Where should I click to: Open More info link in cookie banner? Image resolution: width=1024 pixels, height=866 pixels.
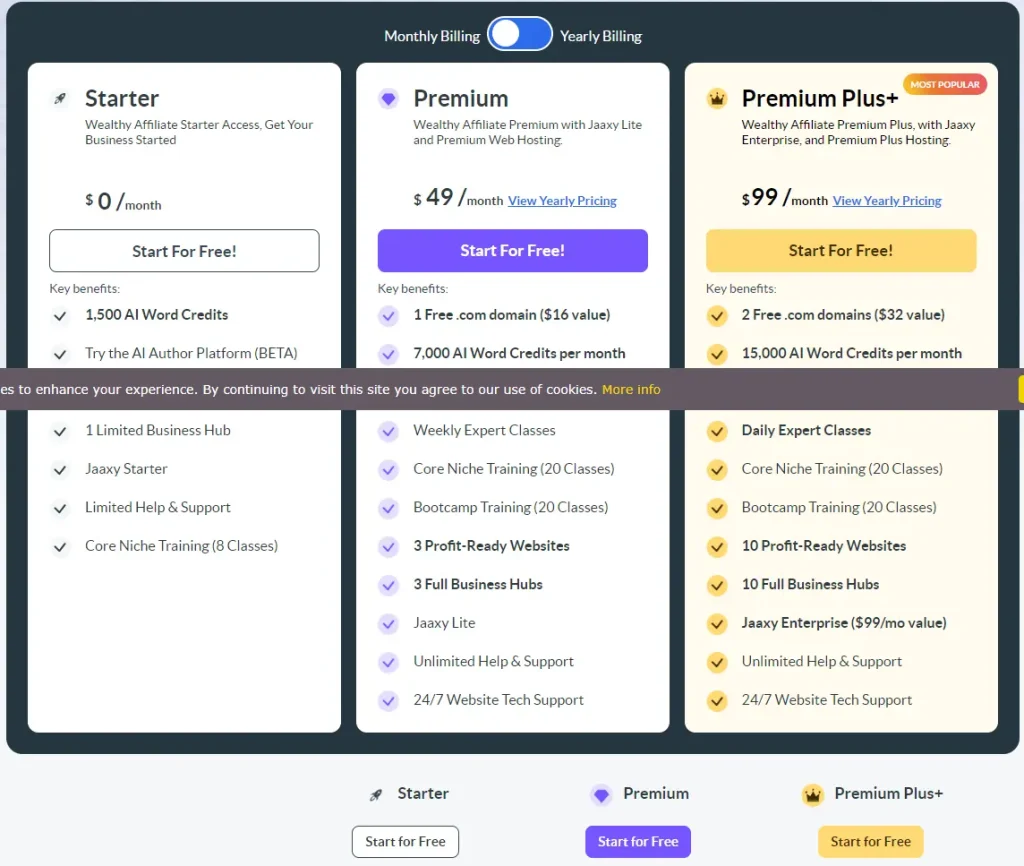pos(631,389)
